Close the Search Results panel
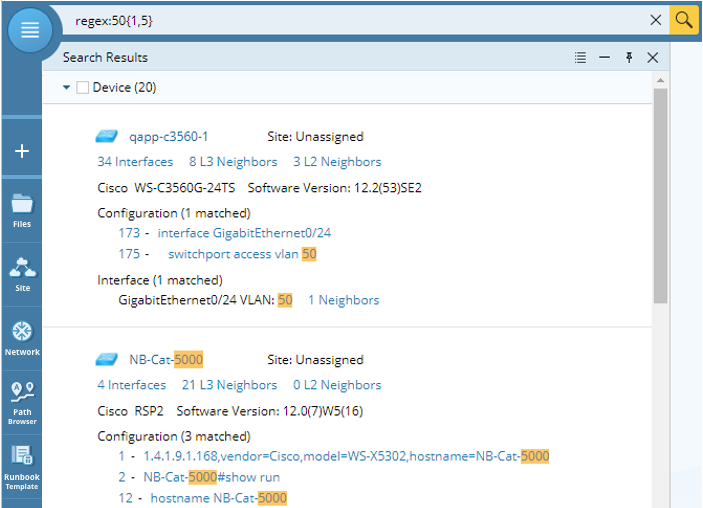This screenshot has width=703, height=508. (x=653, y=57)
